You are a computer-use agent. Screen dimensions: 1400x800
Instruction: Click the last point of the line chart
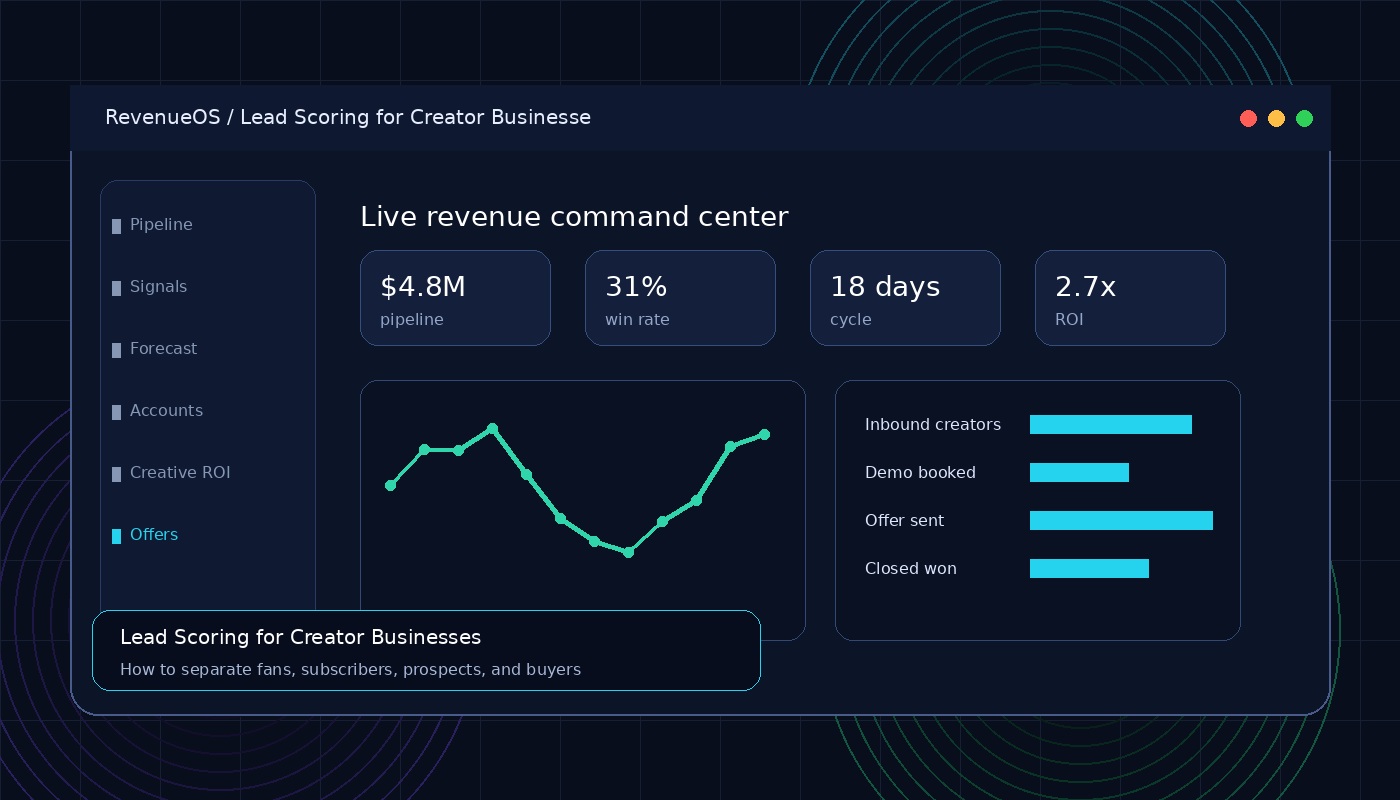tap(765, 435)
